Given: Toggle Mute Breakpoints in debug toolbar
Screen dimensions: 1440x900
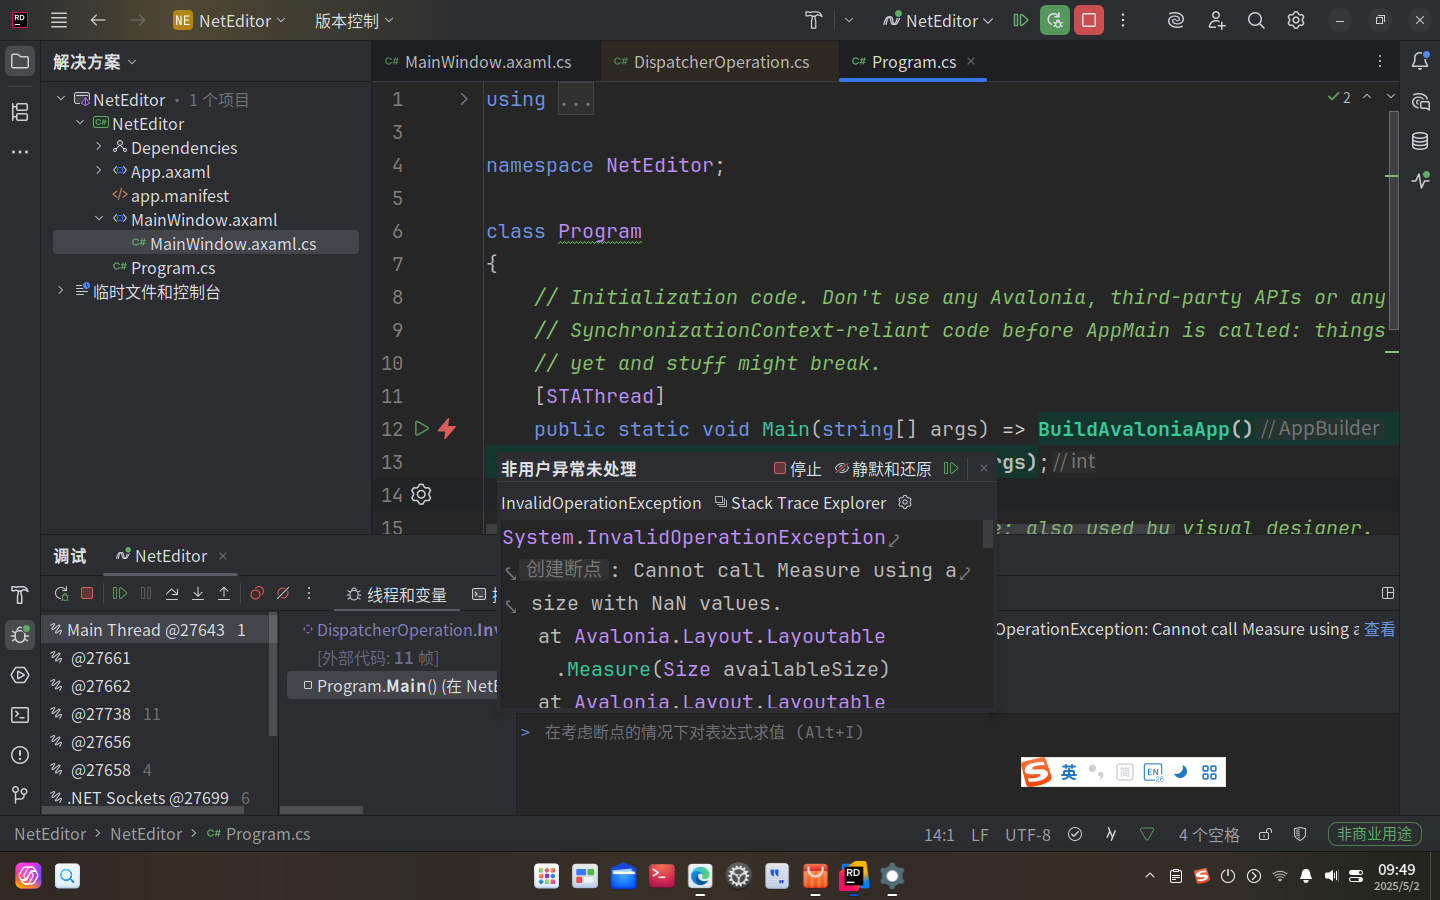Looking at the screenshot, I should (x=283, y=593).
